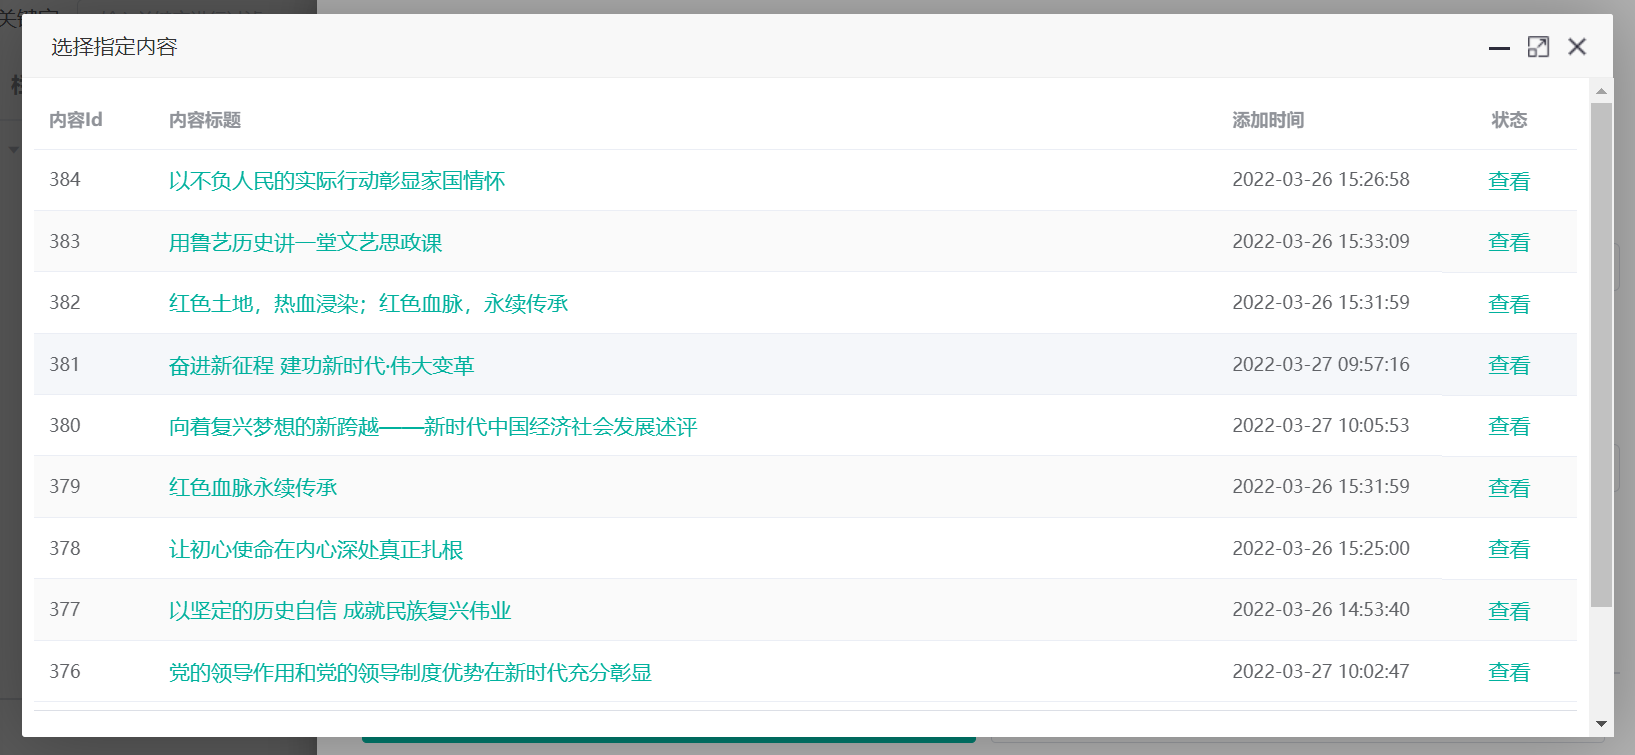Open article 以不负人民的实际行动彰显家国情怀
The height and width of the screenshot is (755, 1635).
click(x=336, y=181)
